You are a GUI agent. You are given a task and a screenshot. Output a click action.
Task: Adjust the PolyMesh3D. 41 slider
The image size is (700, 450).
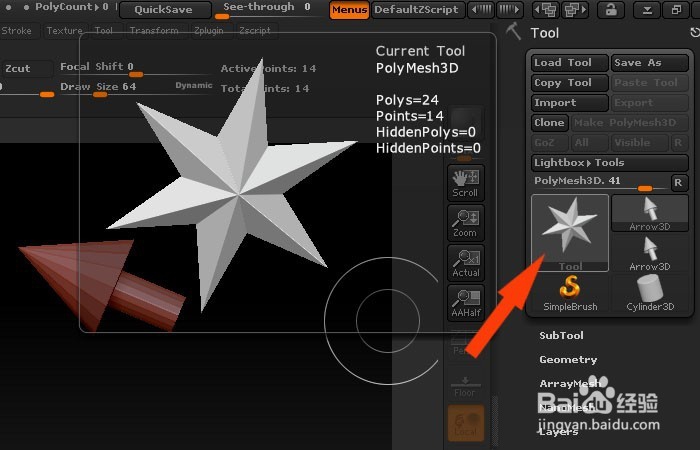(600, 183)
